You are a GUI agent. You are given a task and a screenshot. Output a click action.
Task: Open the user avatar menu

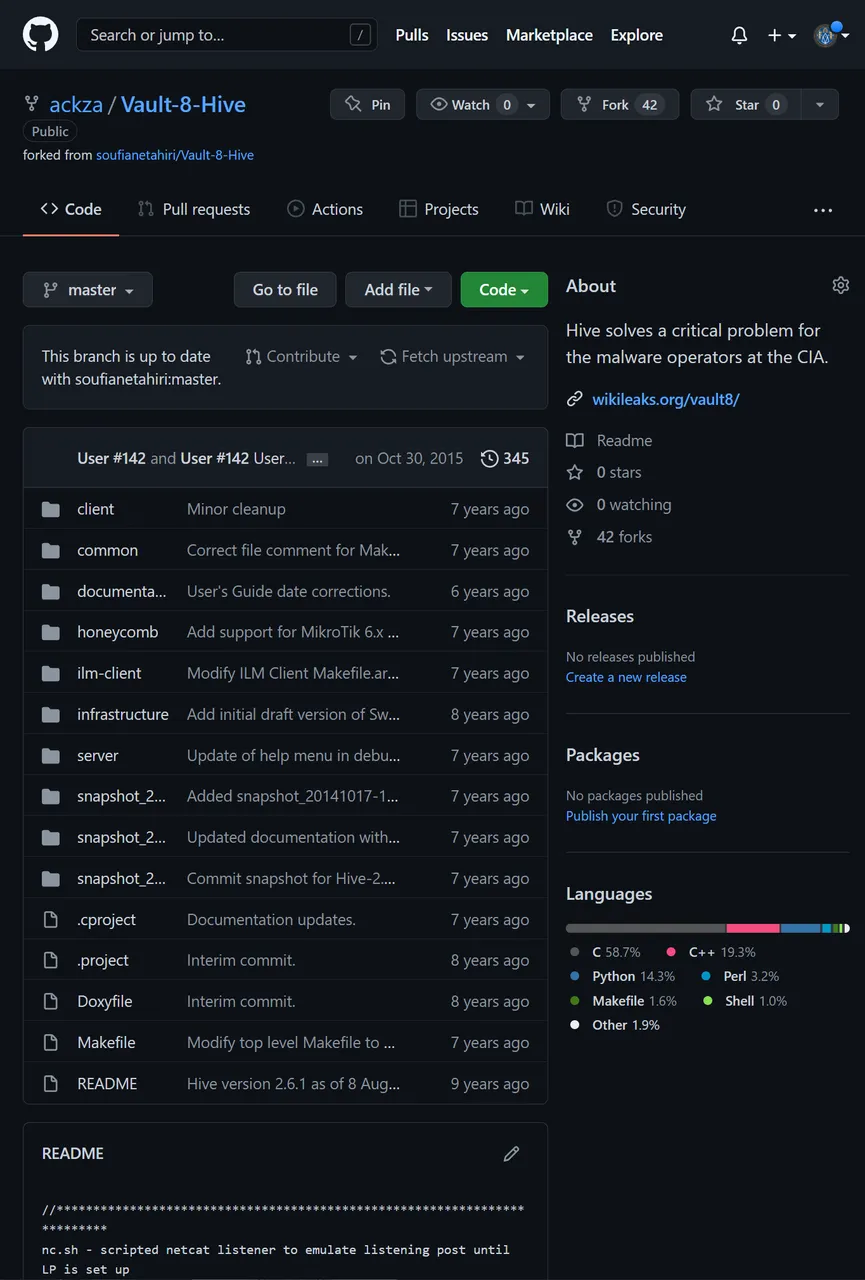pyautogui.click(x=831, y=35)
